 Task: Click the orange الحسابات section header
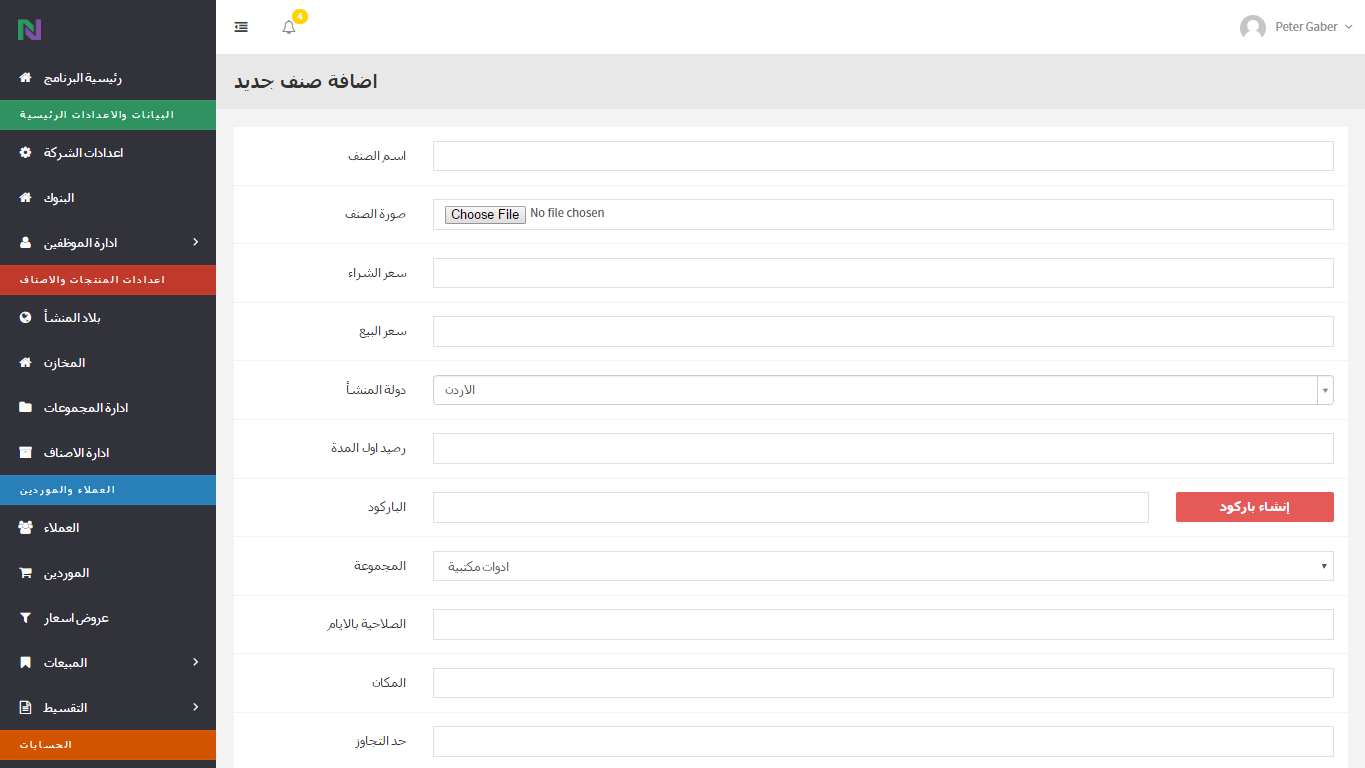pyautogui.click(x=108, y=745)
